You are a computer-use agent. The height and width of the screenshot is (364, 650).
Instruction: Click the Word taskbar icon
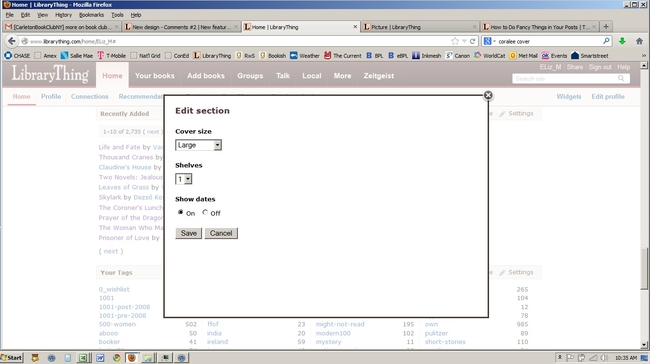point(100,357)
